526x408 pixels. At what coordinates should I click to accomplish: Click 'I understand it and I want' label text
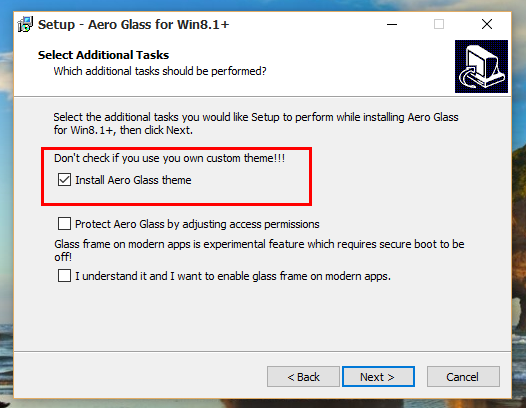pos(233,276)
